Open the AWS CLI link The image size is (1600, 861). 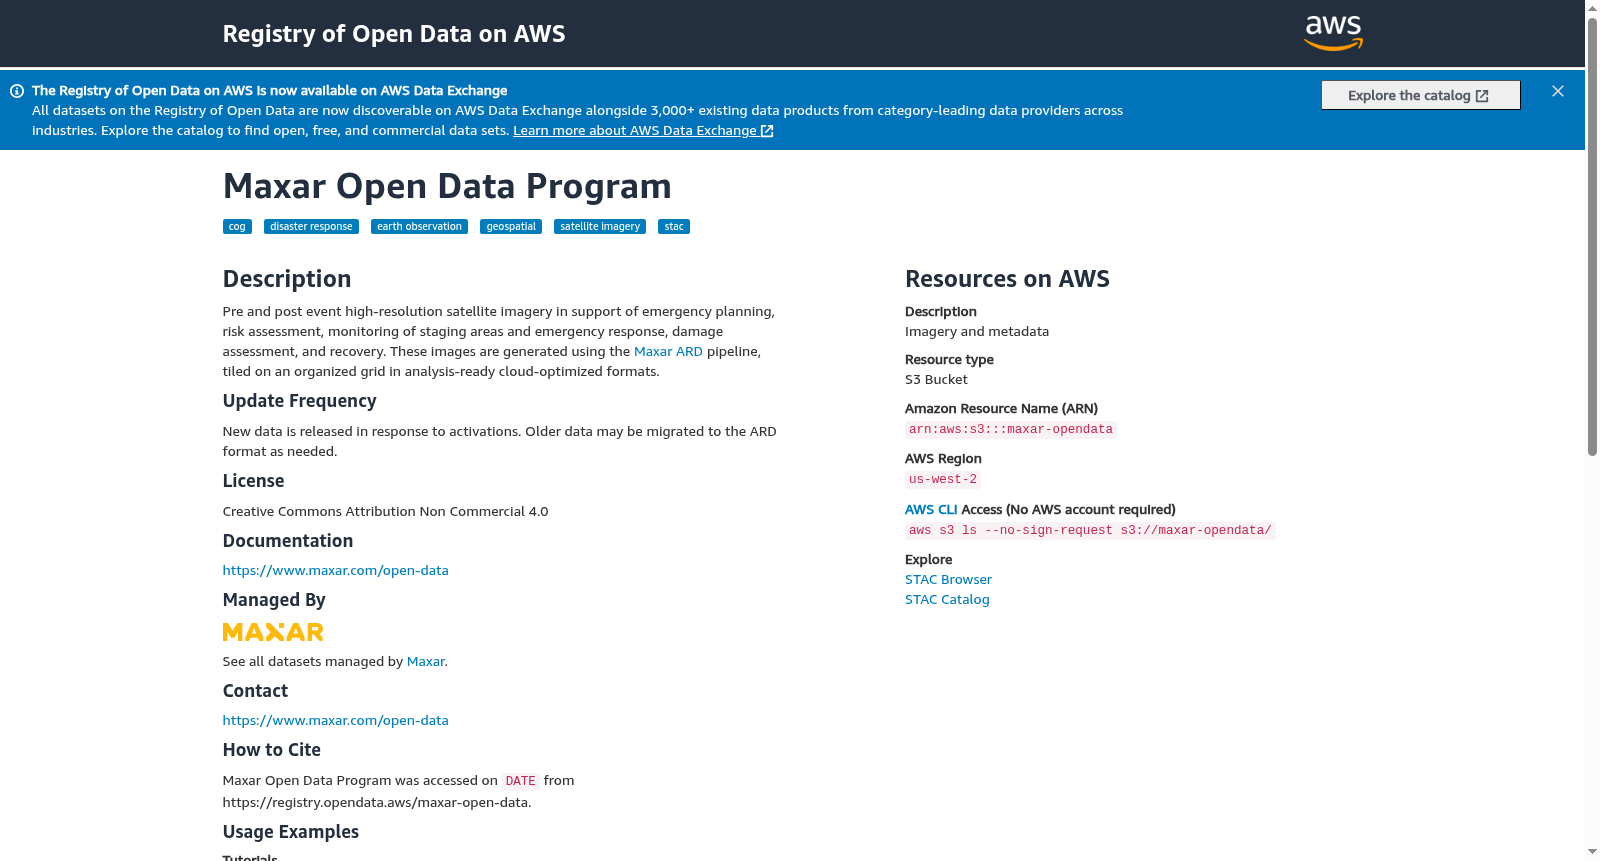[x=931, y=510]
